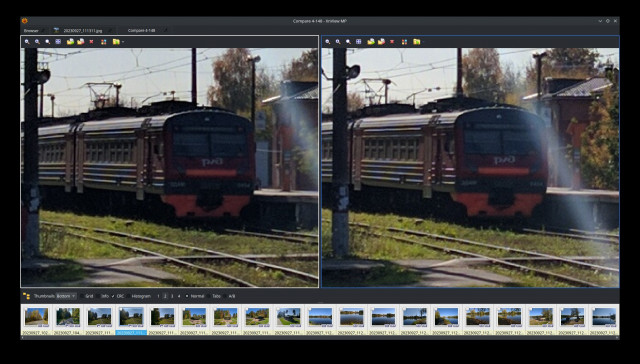Select the A/B view radio button

click(x=229, y=296)
